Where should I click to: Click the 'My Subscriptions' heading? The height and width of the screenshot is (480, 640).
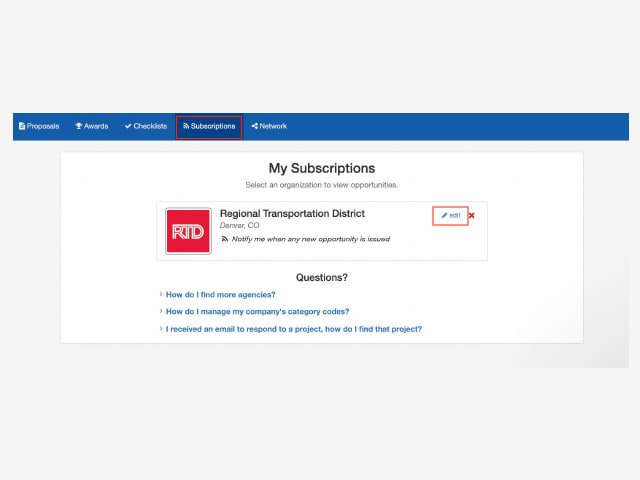click(x=322, y=168)
